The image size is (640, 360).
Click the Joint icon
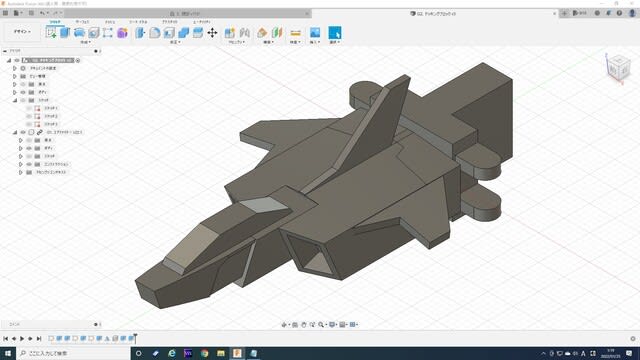244,33
